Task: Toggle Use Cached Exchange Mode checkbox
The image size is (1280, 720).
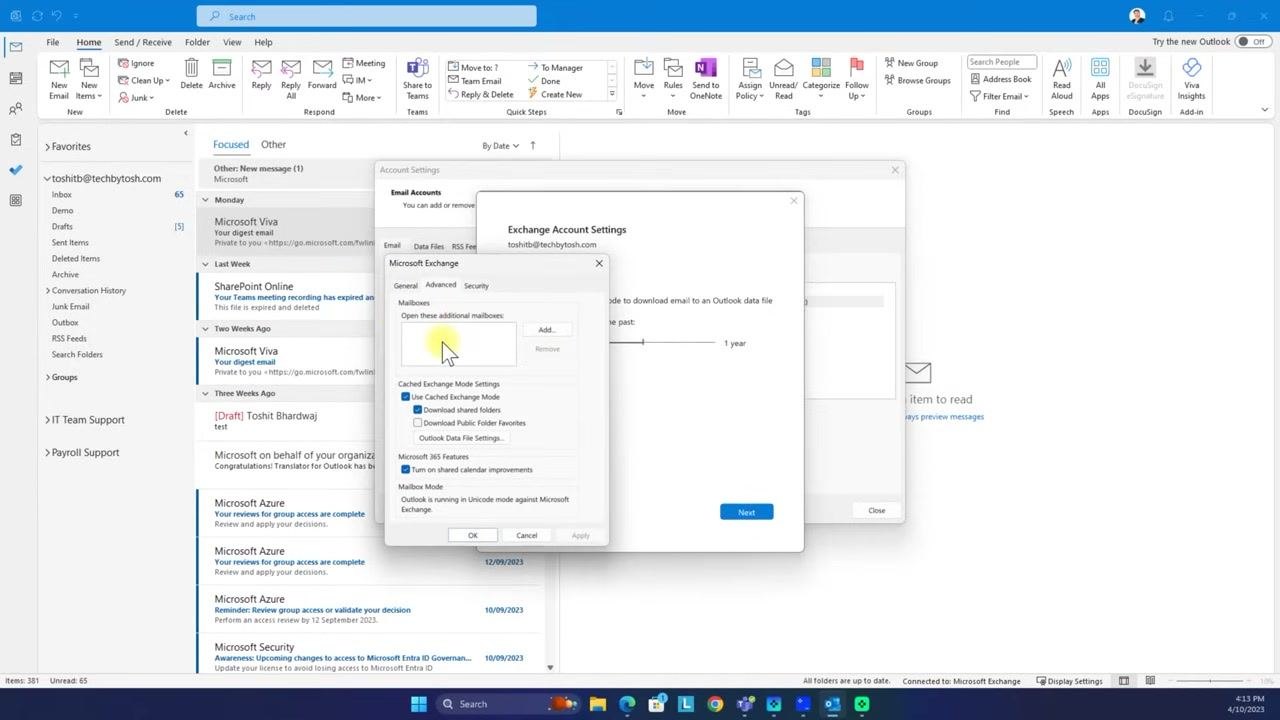Action: coord(406,397)
